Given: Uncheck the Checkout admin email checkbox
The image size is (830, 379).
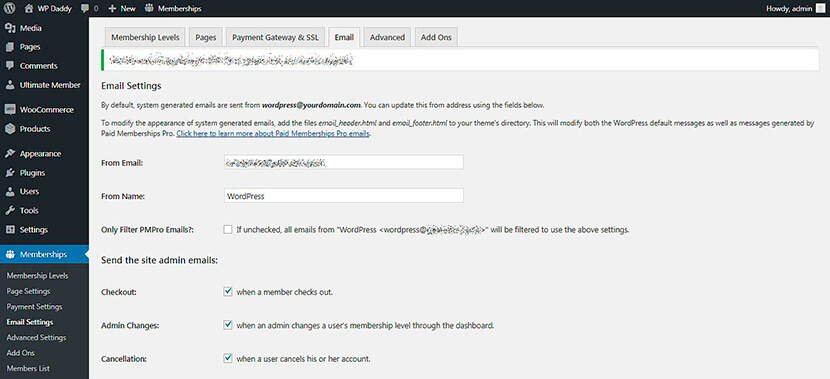Looking at the screenshot, I should tap(228, 291).
